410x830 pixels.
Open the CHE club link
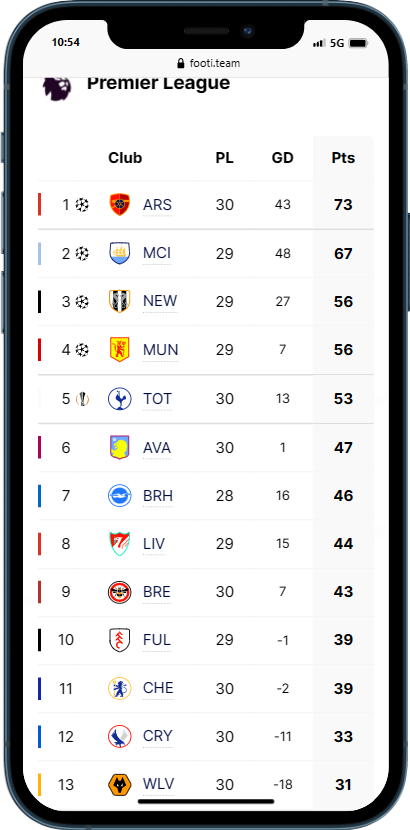[x=158, y=688]
